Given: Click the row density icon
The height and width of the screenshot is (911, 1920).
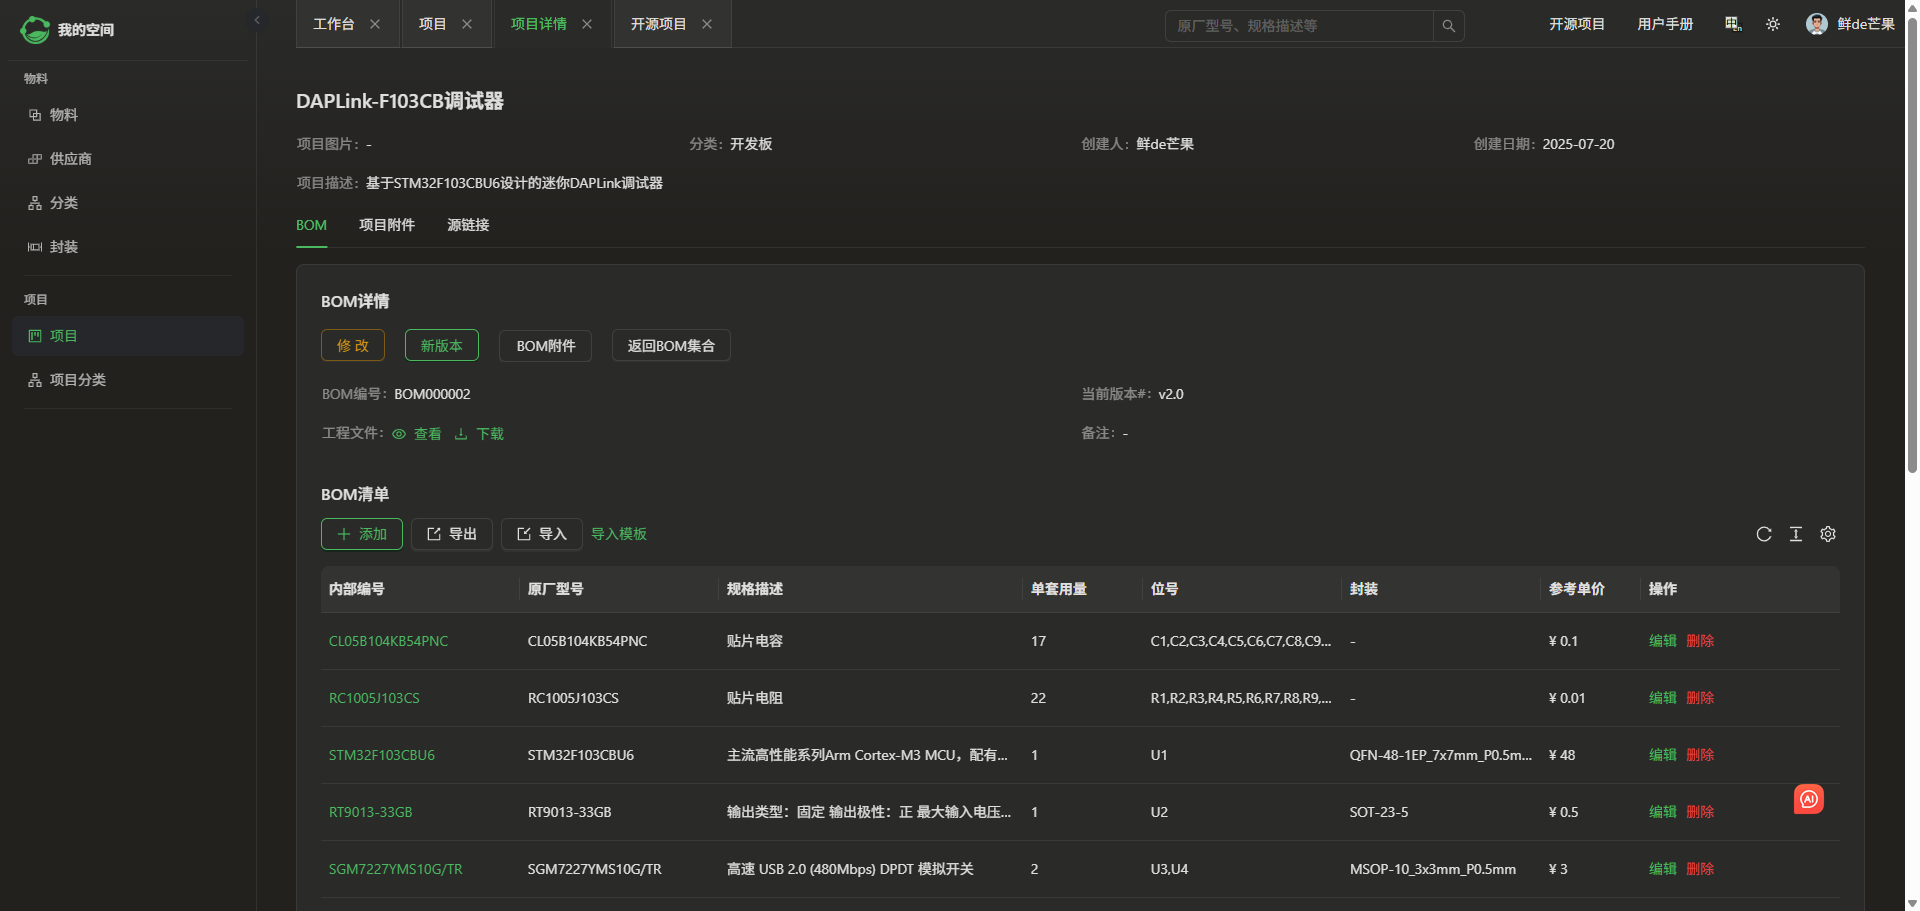Looking at the screenshot, I should coord(1796,534).
